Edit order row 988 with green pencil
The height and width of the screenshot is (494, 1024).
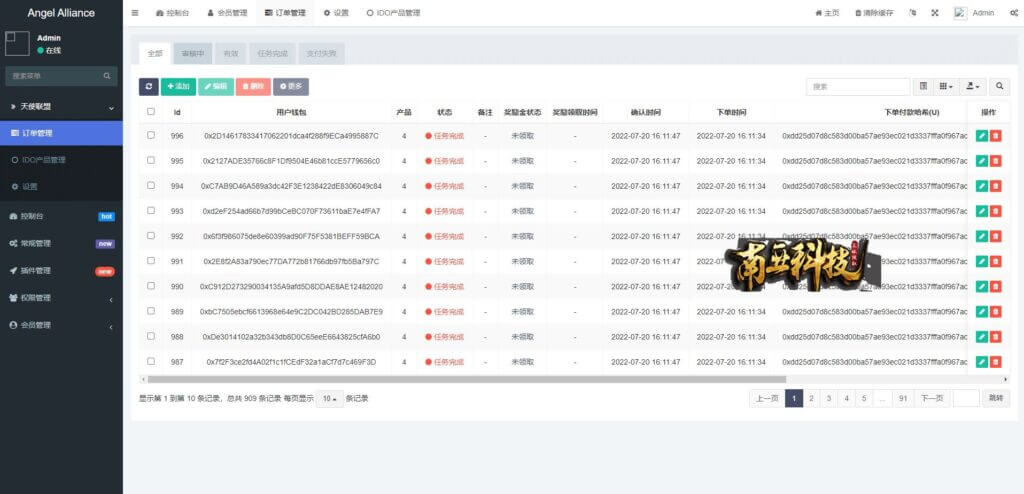(982, 337)
